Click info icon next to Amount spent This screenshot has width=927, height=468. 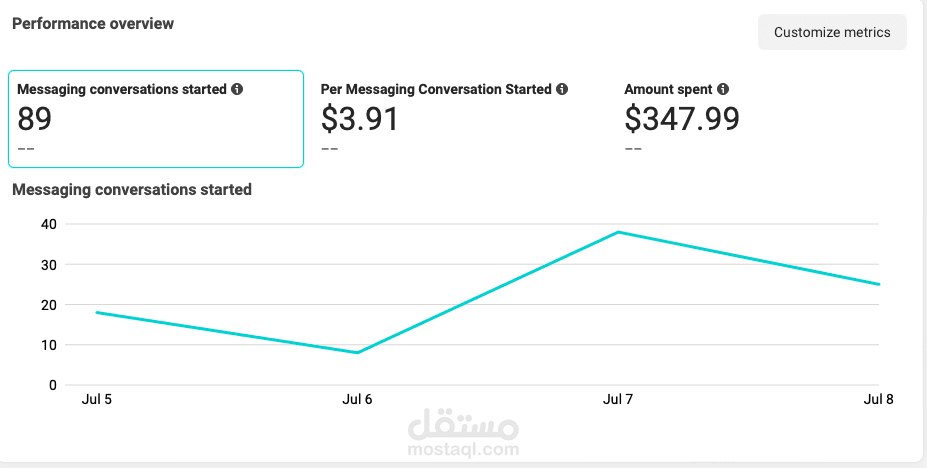click(723, 89)
